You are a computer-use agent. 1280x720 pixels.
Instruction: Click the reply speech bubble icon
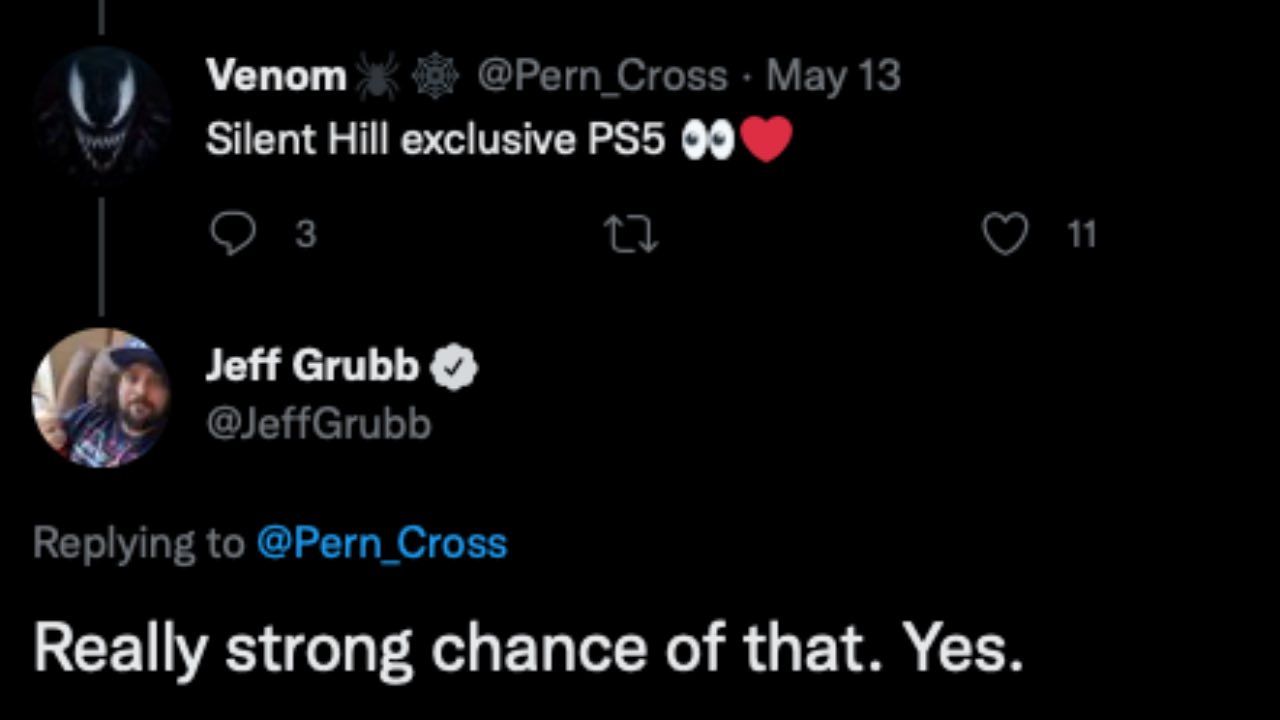click(232, 235)
